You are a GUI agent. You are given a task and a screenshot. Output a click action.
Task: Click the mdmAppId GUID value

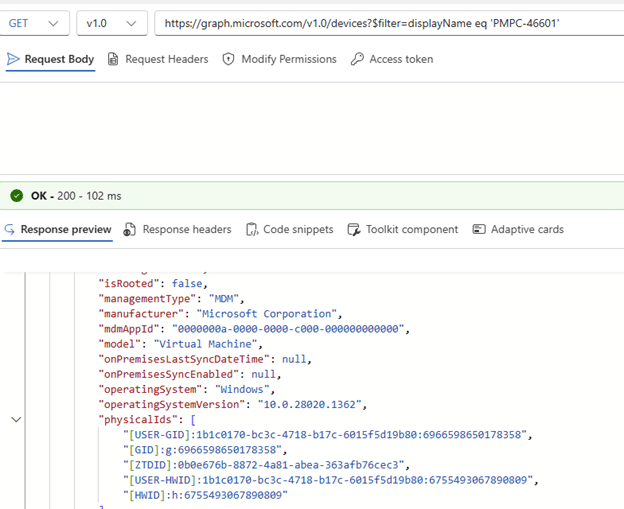pos(286,327)
